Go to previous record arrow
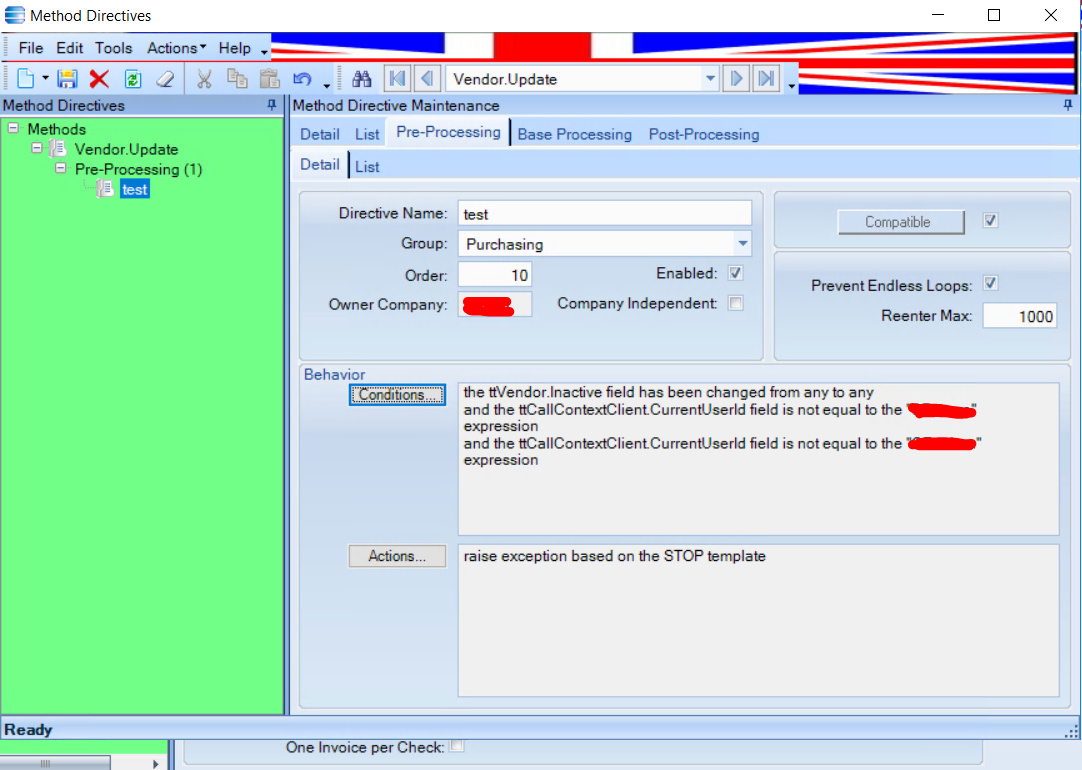 coord(427,79)
